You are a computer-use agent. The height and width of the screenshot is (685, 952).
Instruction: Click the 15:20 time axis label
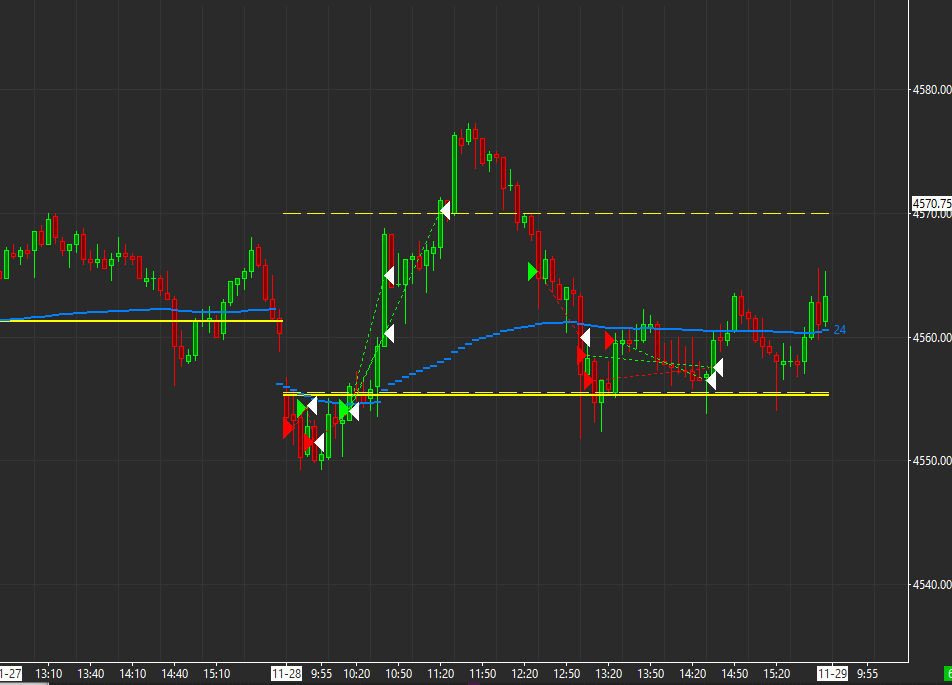coord(777,673)
